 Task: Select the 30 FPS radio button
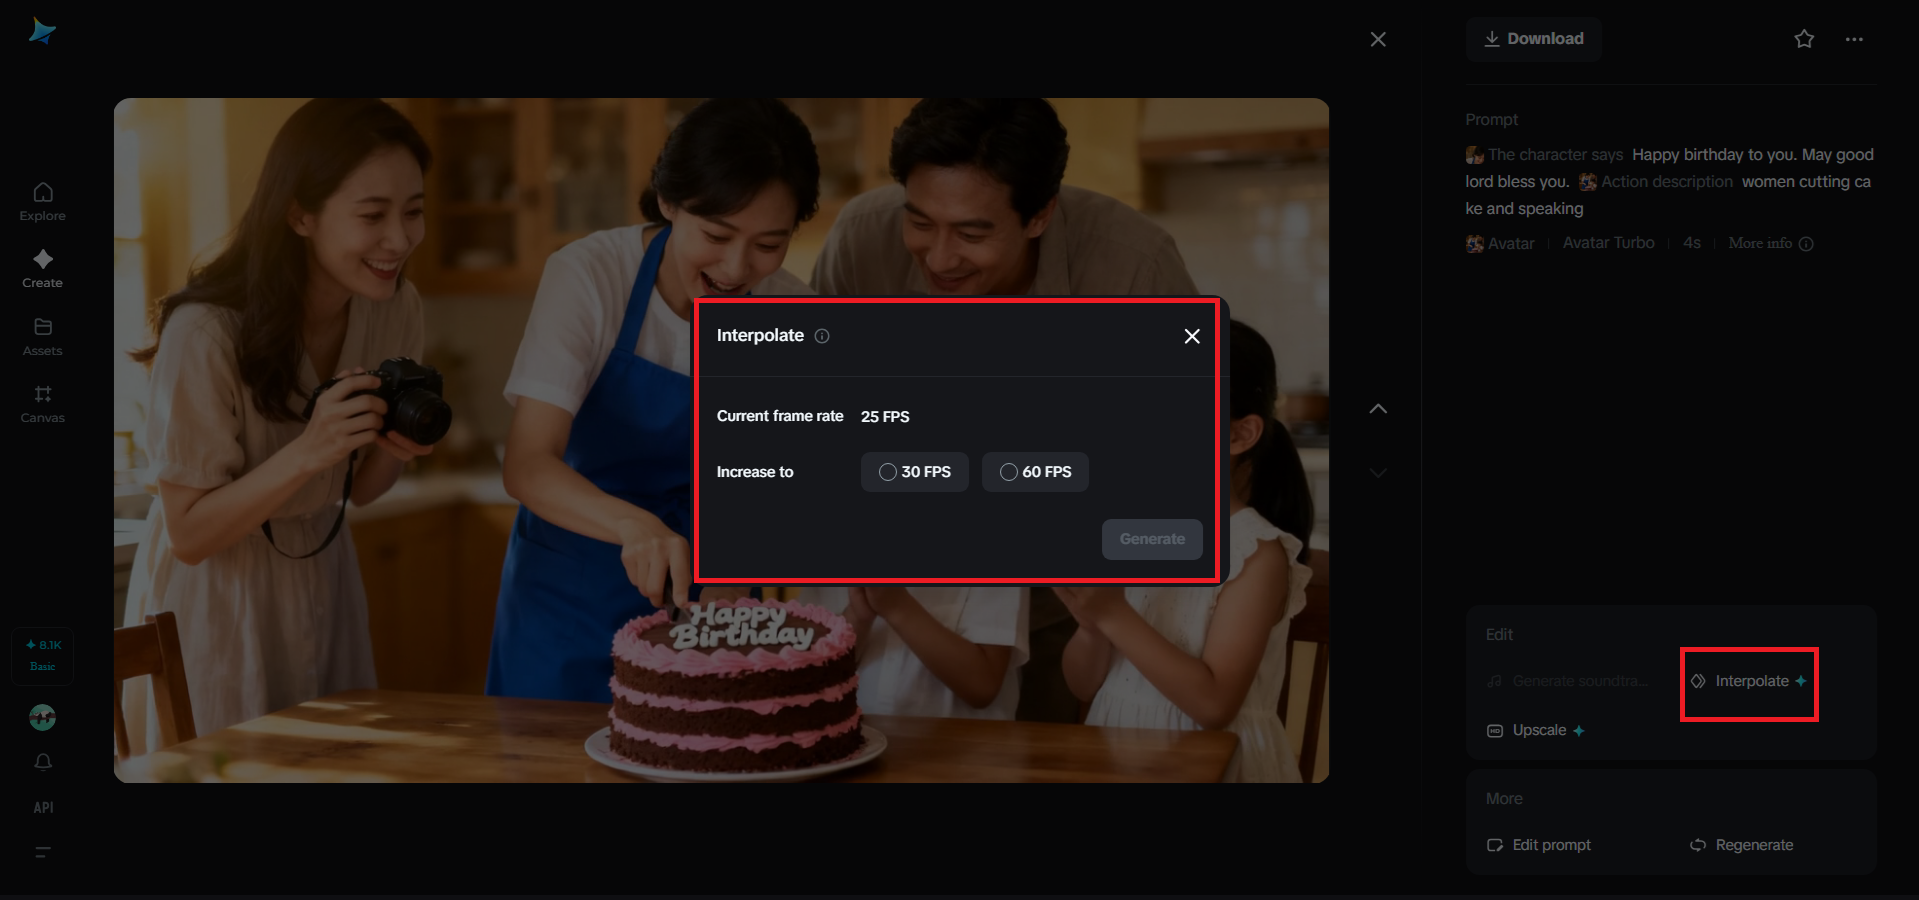pyautogui.click(x=913, y=471)
